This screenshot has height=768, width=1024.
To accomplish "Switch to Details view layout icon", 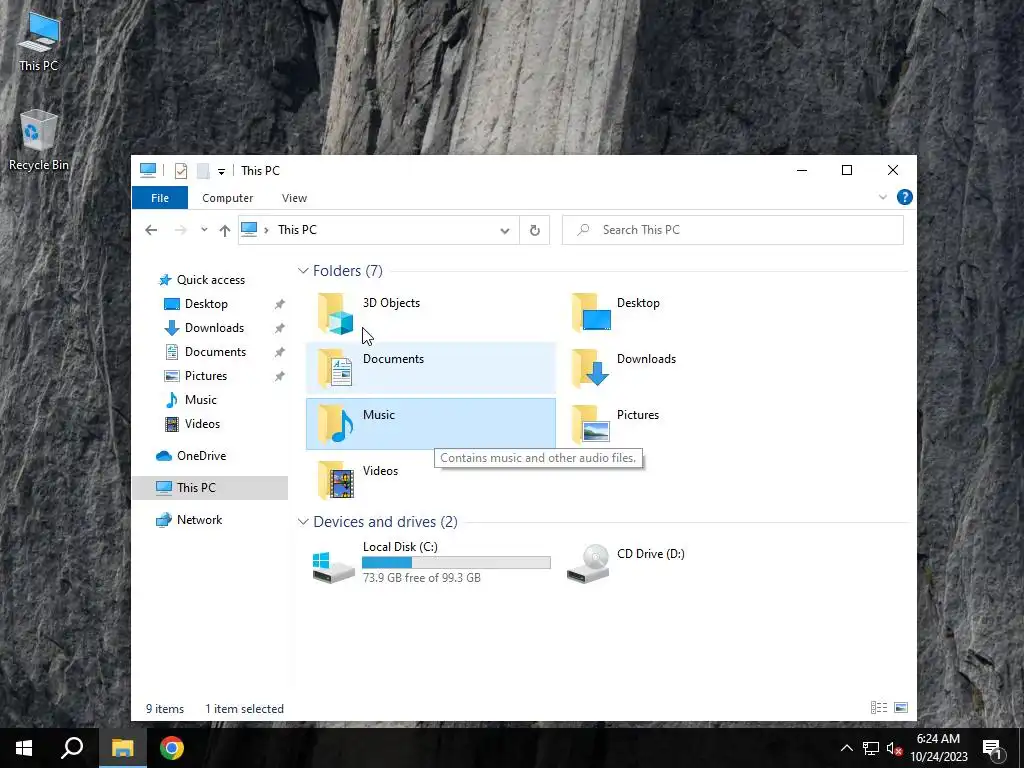I will pos(879,707).
